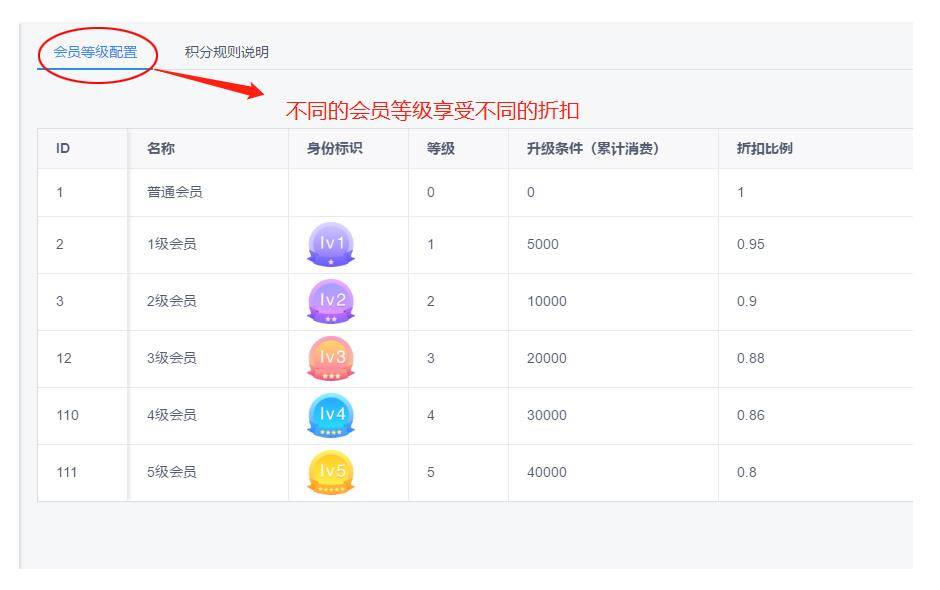Click ID cell 12 in 3级会员 row
Screen dimensions: 940x590
point(64,358)
